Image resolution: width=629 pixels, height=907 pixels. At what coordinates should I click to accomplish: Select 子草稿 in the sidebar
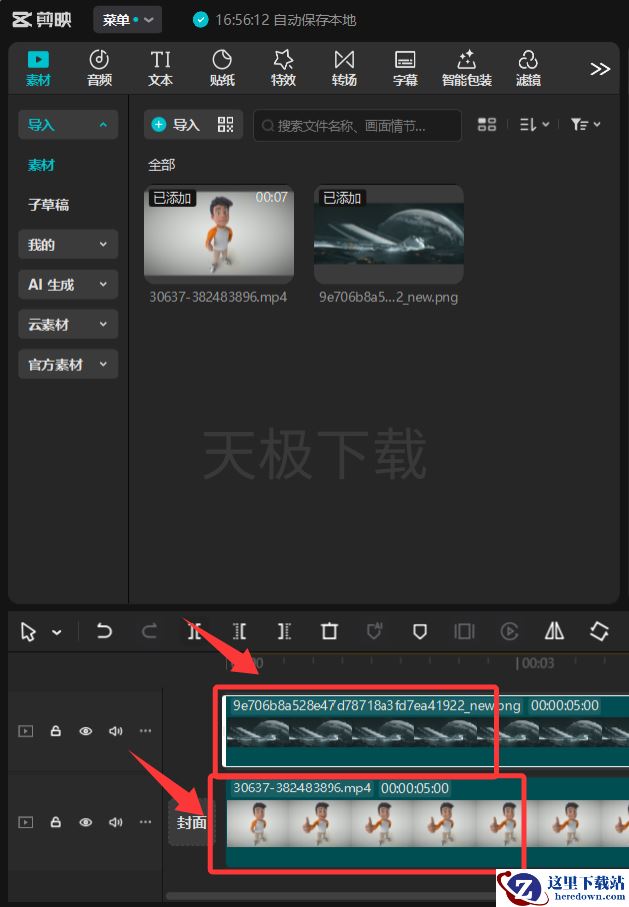49,205
